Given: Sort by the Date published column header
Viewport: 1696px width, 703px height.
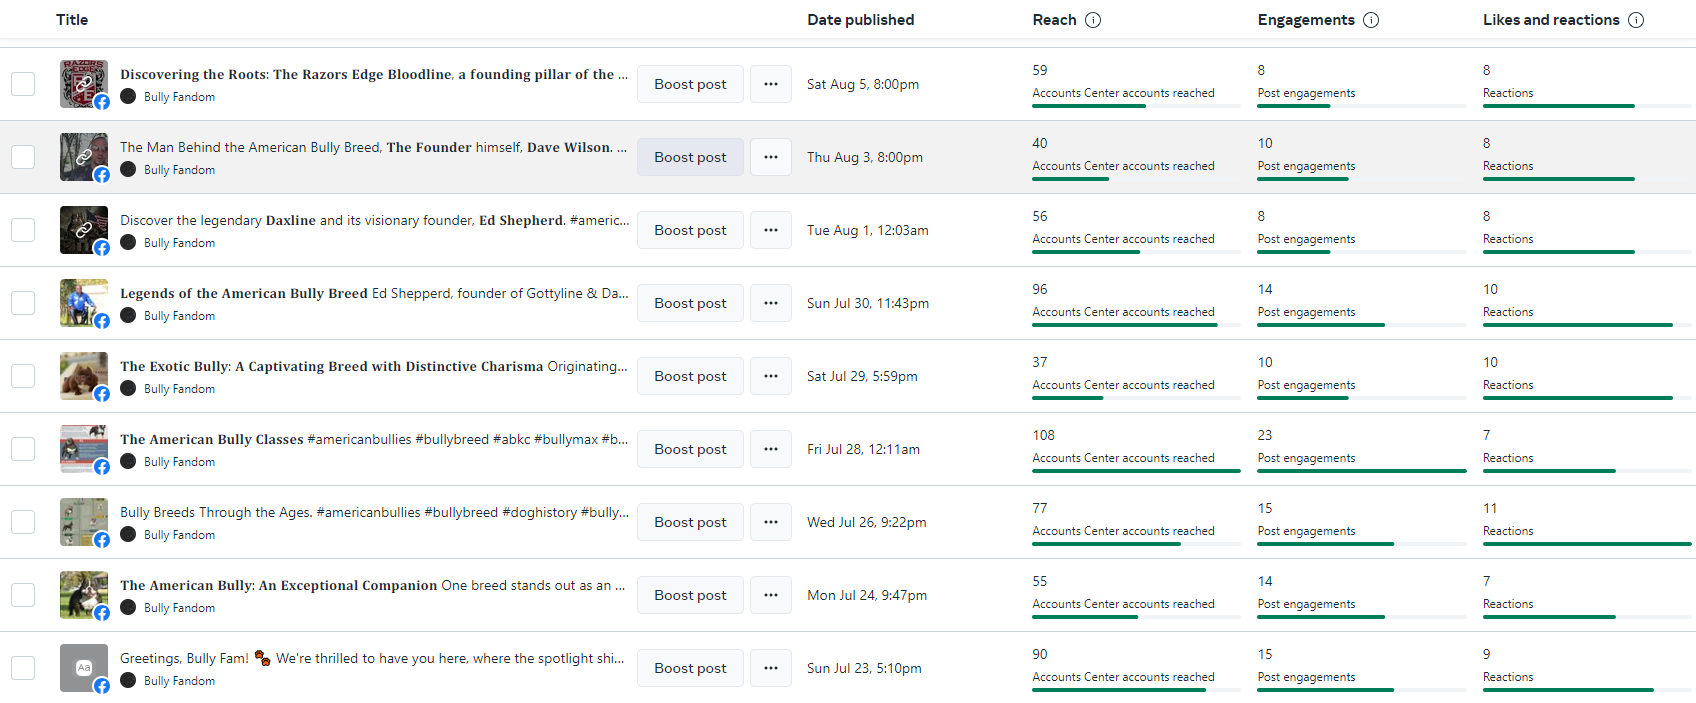Looking at the screenshot, I should [x=860, y=20].
